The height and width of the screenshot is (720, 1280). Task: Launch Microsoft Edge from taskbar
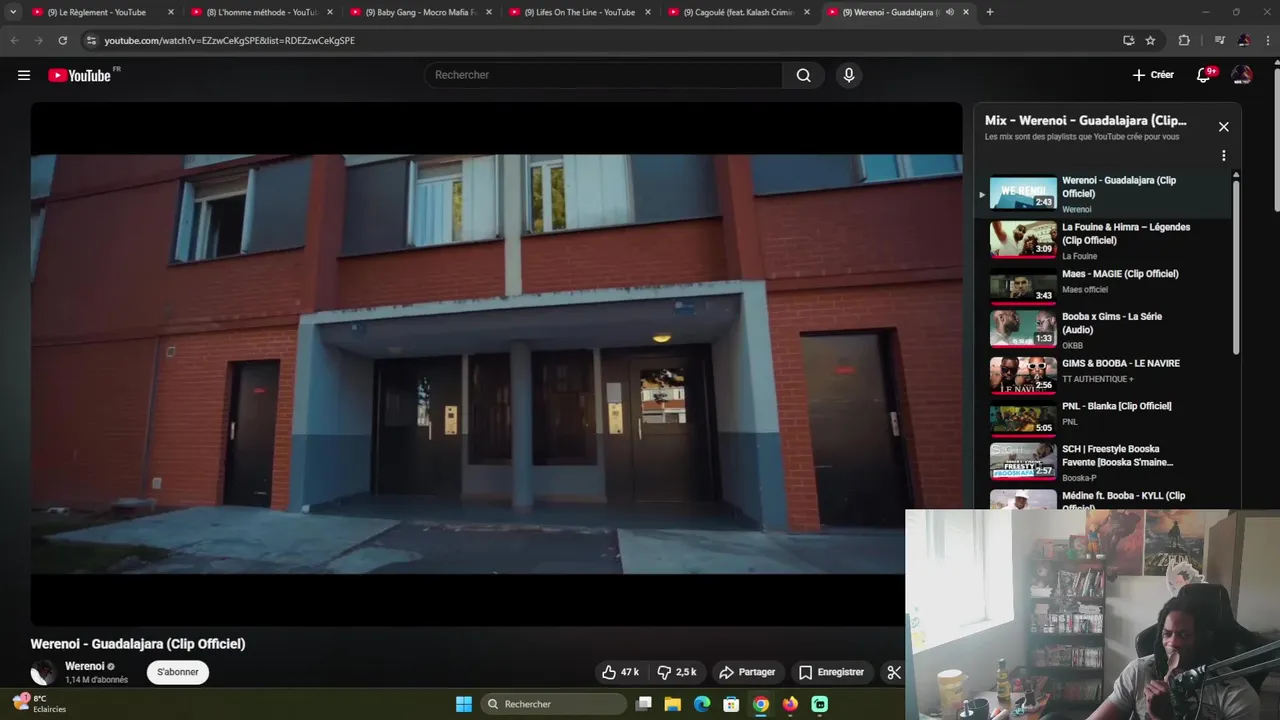click(x=702, y=704)
